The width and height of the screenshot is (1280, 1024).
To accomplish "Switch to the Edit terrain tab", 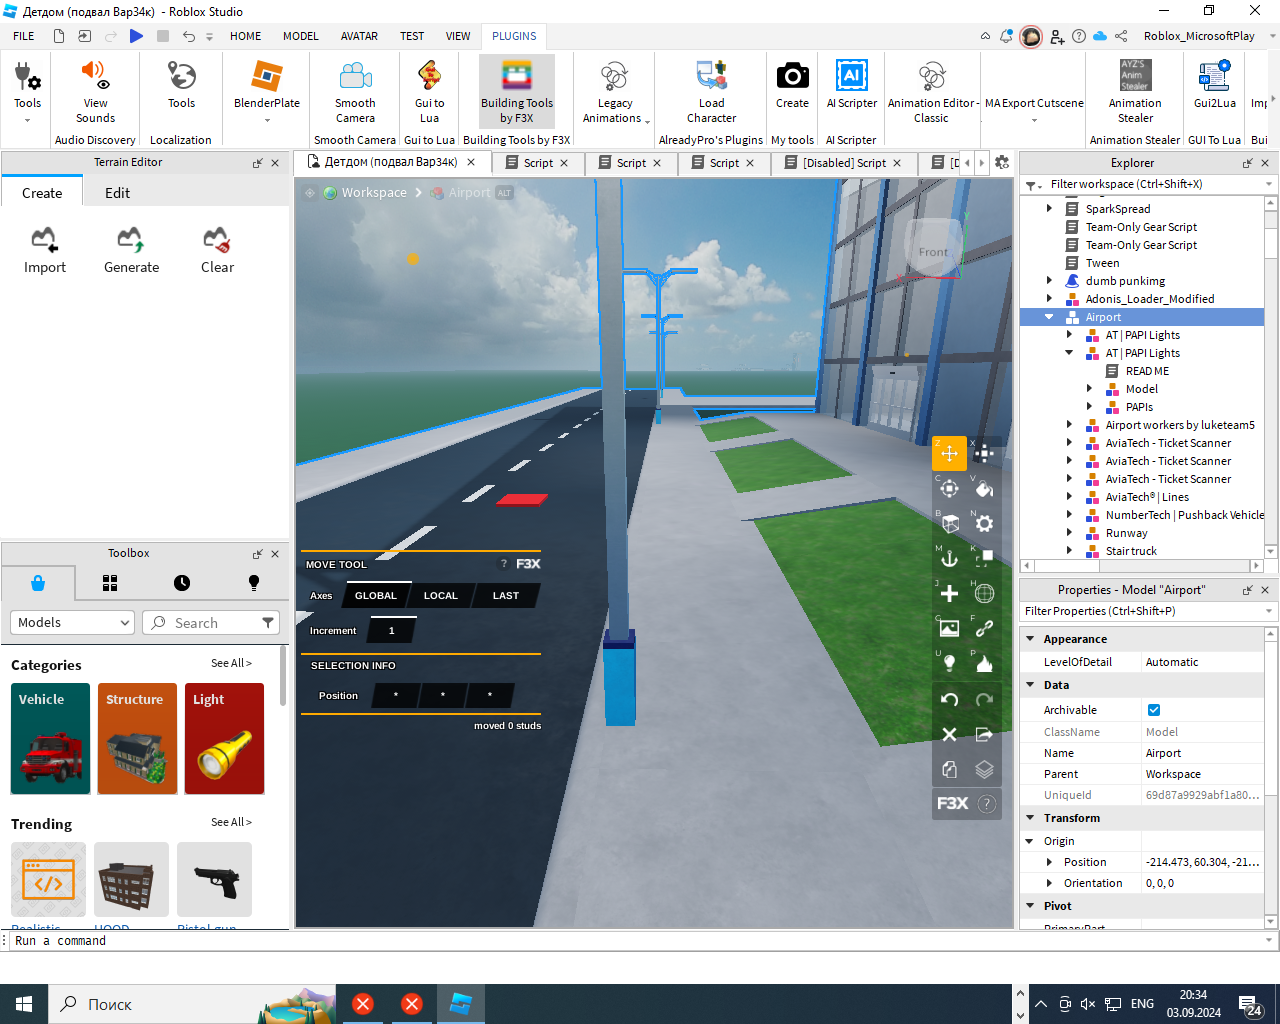I will [x=117, y=193].
